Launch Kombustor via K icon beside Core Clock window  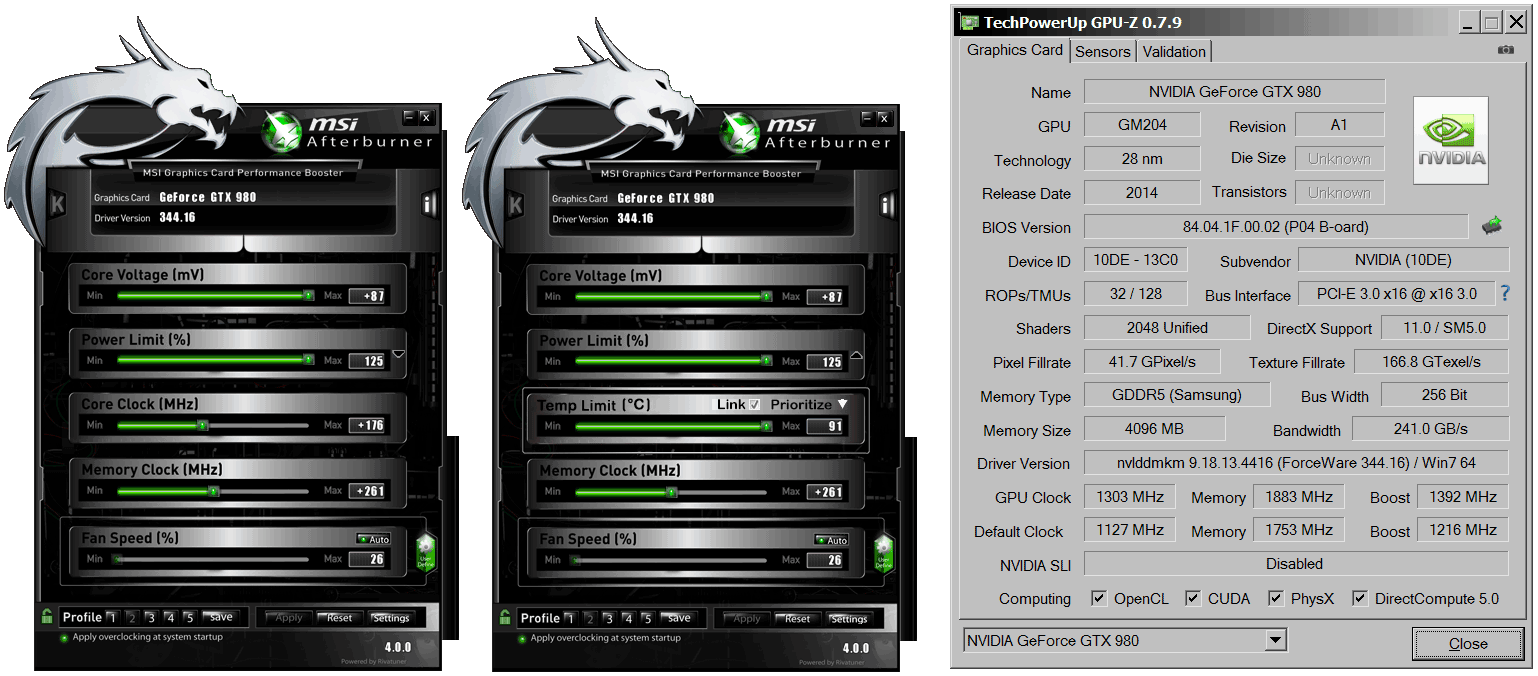point(58,205)
